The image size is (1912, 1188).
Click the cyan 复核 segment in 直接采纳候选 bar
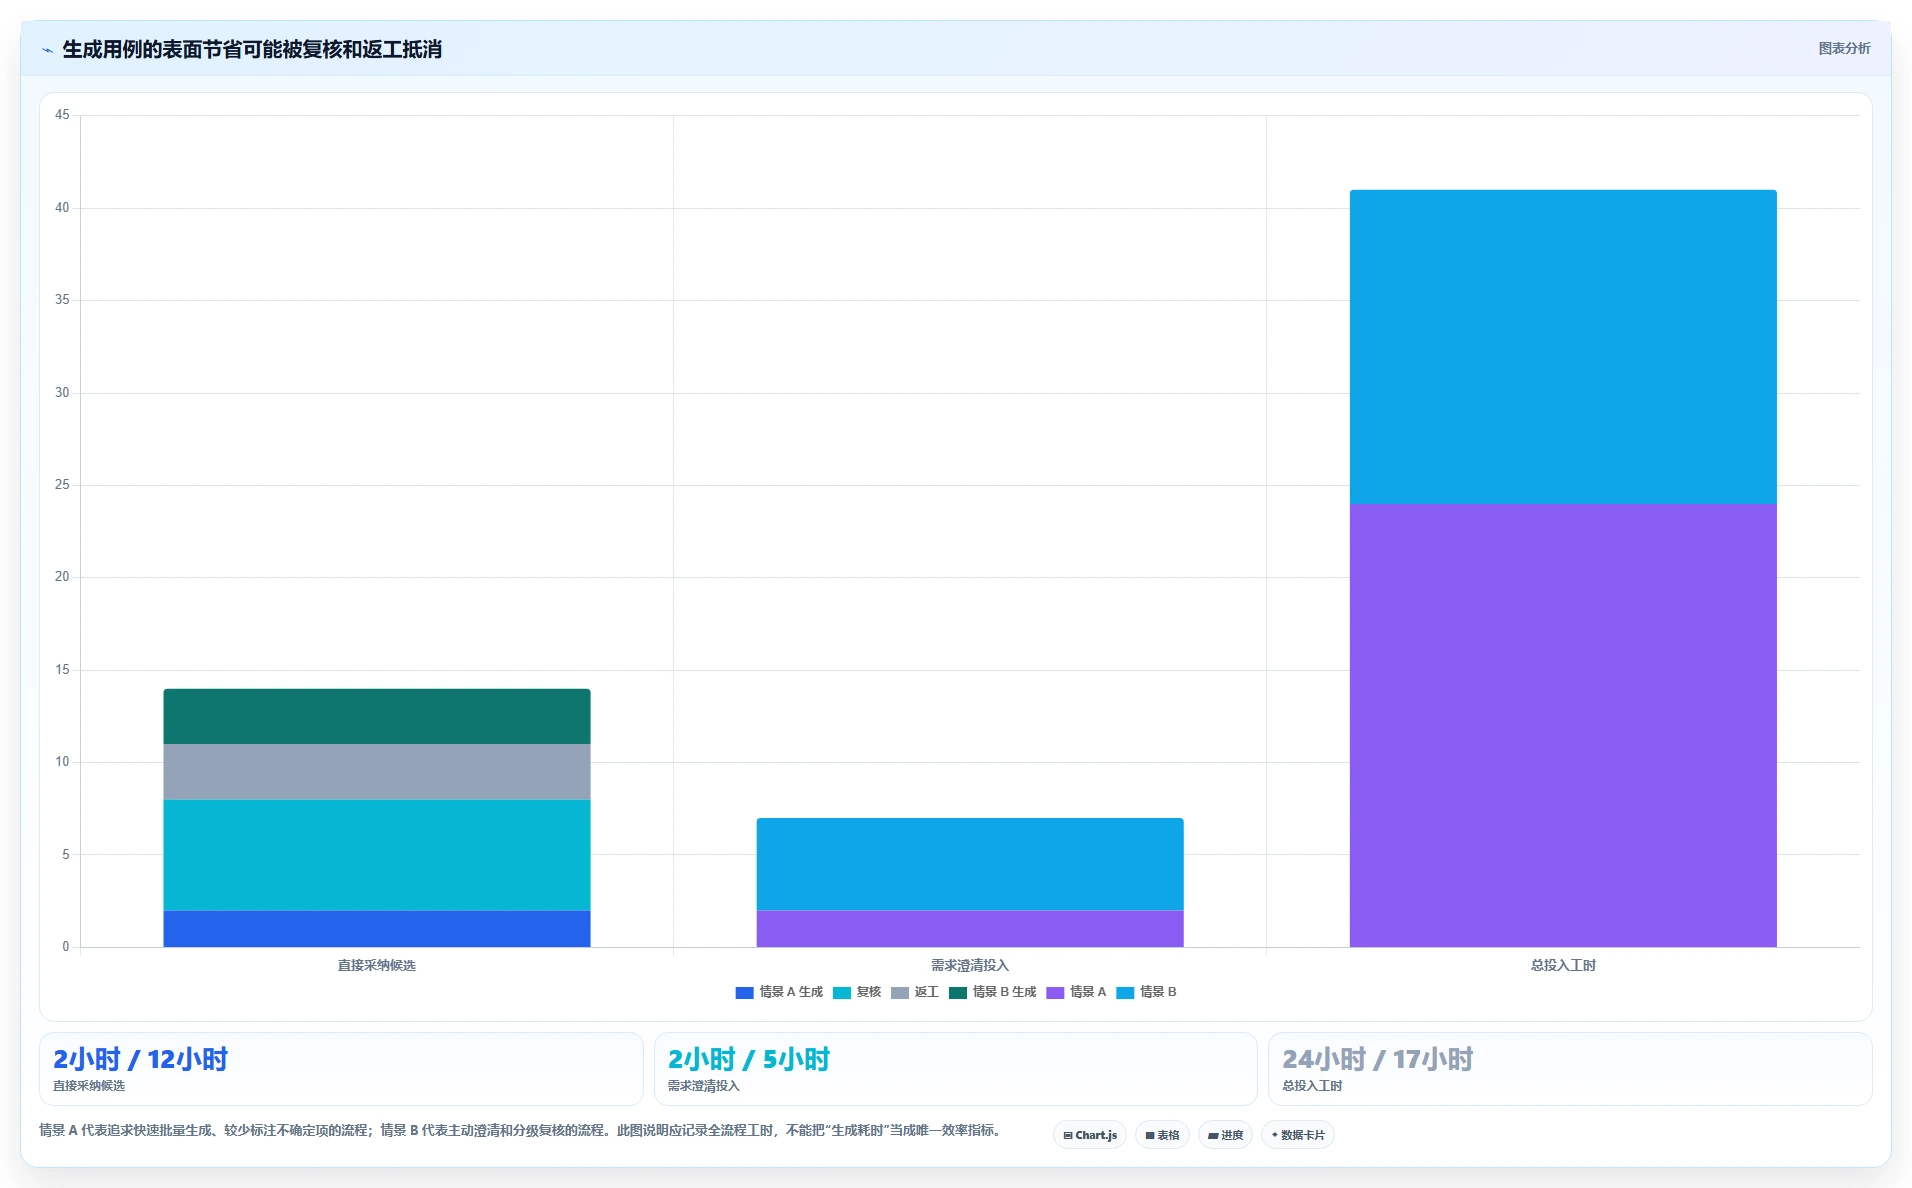[x=377, y=855]
